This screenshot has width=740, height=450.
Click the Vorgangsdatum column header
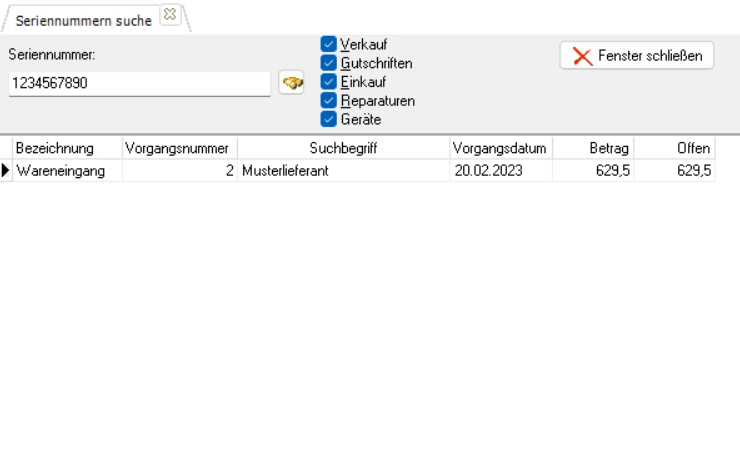tap(501, 148)
